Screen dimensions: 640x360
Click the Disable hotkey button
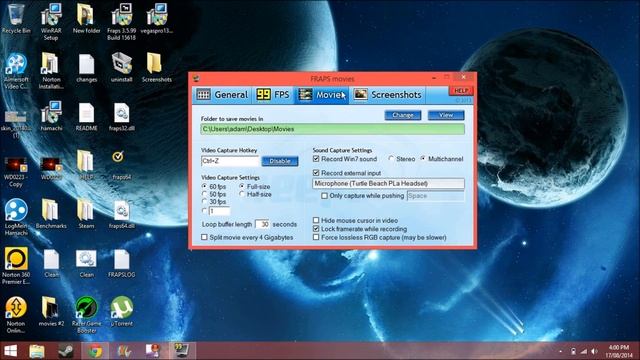(280, 161)
